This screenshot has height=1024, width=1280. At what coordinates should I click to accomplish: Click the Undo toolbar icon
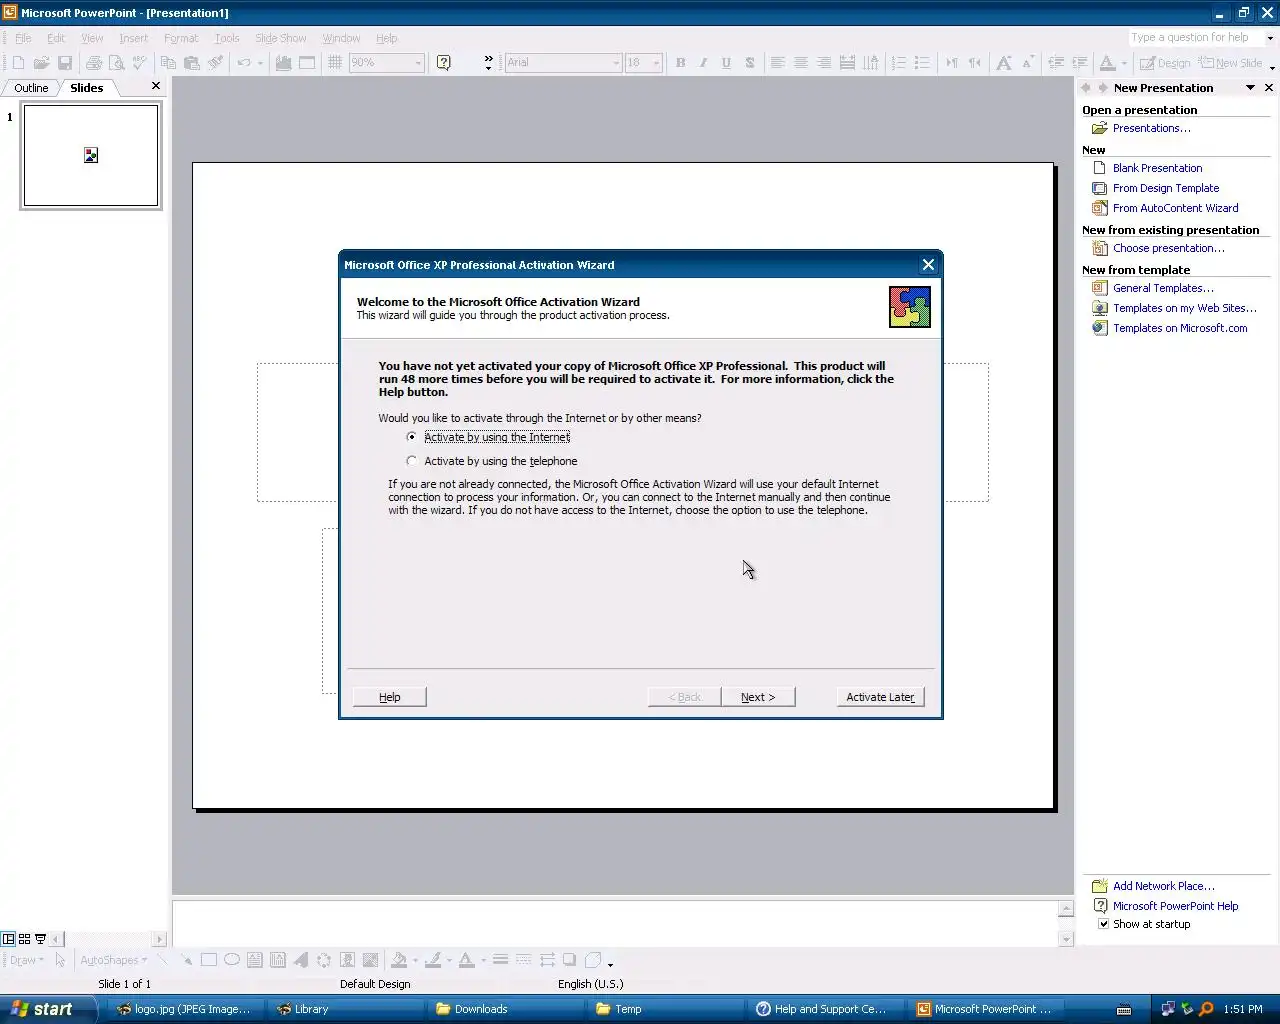(243, 63)
